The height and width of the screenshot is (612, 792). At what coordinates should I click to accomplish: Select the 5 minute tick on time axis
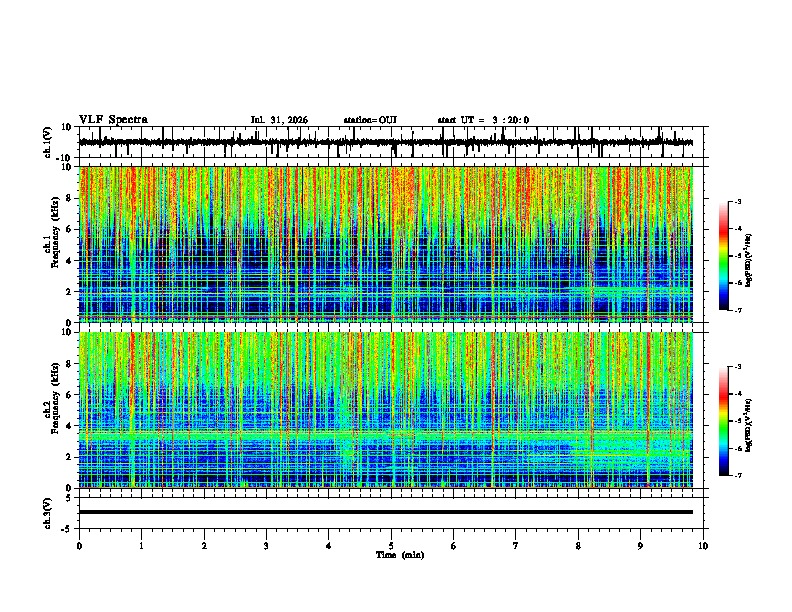pos(391,546)
